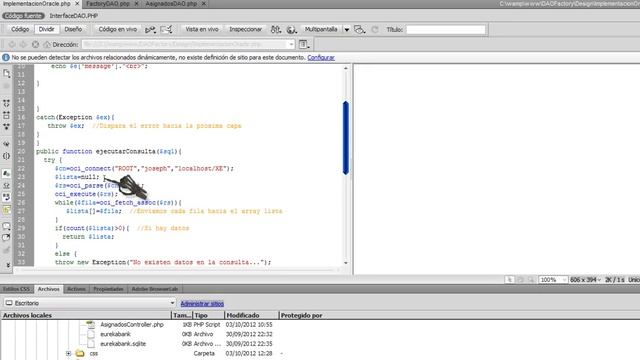
Task: Click the Administrar sitios link
Action: pyautogui.click(x=202, y=304)
